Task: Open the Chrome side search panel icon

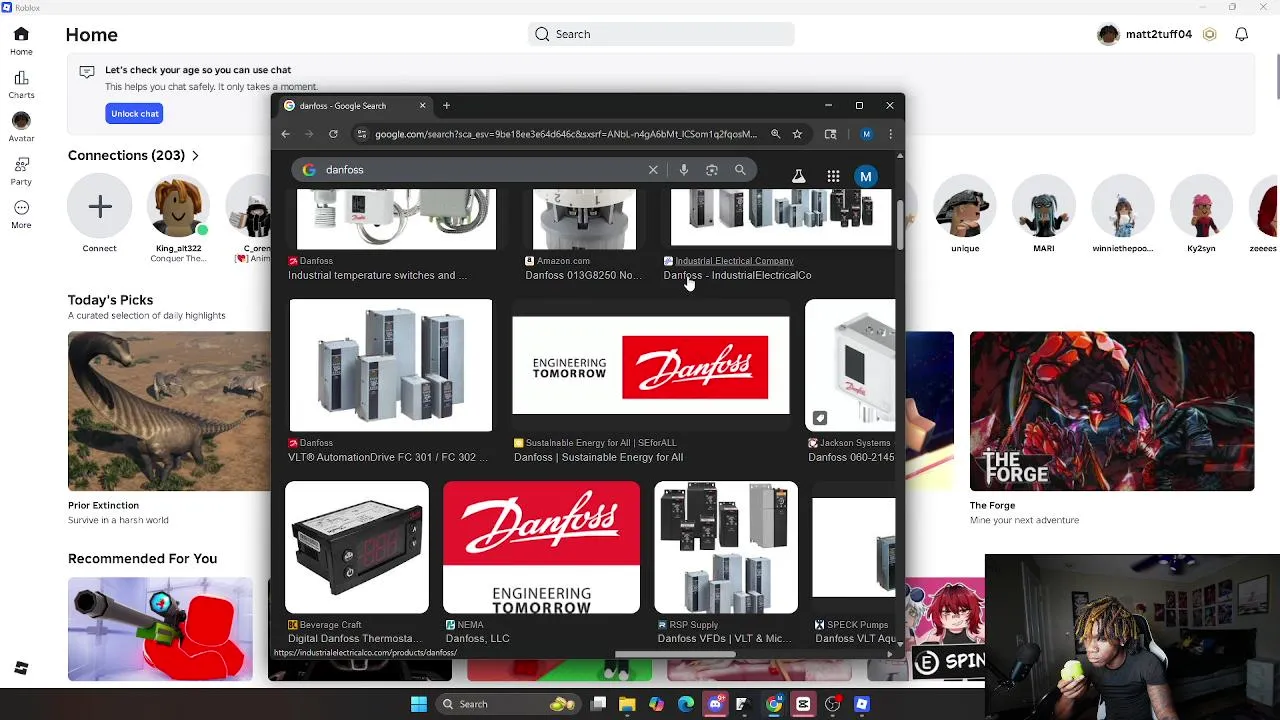Action: click(830, 134)
